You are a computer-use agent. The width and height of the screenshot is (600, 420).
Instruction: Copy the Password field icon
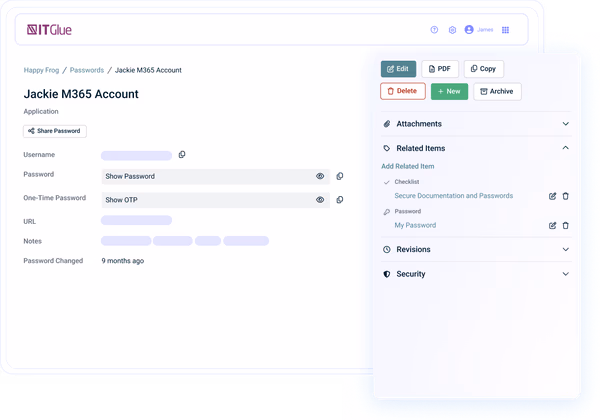[x=340, y=176]
